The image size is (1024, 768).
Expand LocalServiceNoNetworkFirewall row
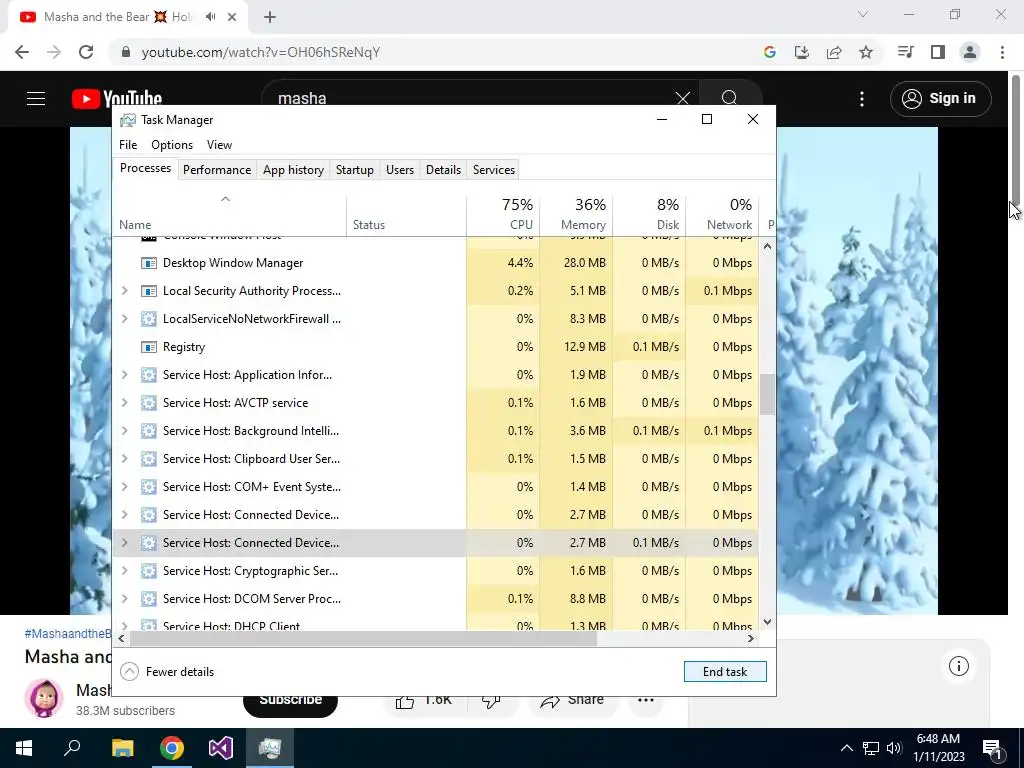(x=125, y=319)
